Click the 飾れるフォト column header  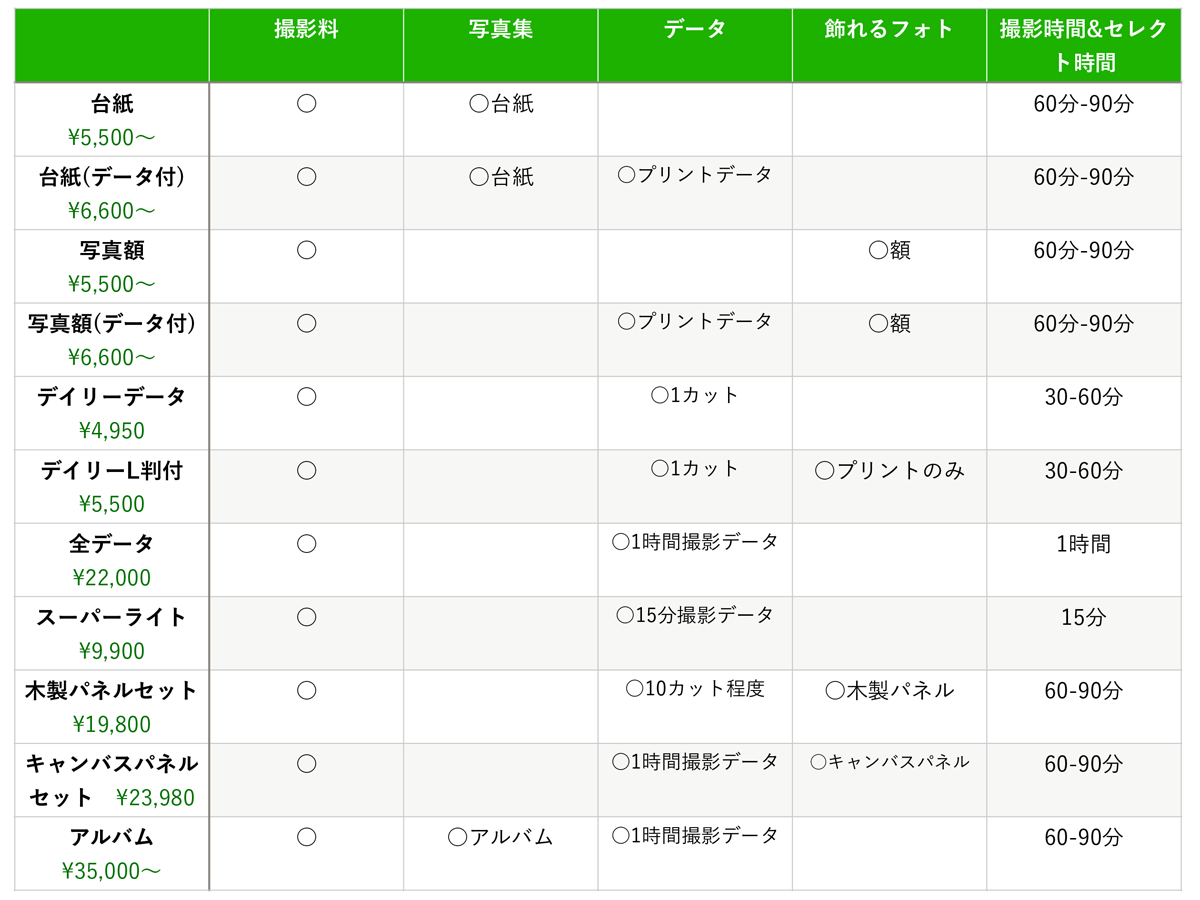[889, 30]
